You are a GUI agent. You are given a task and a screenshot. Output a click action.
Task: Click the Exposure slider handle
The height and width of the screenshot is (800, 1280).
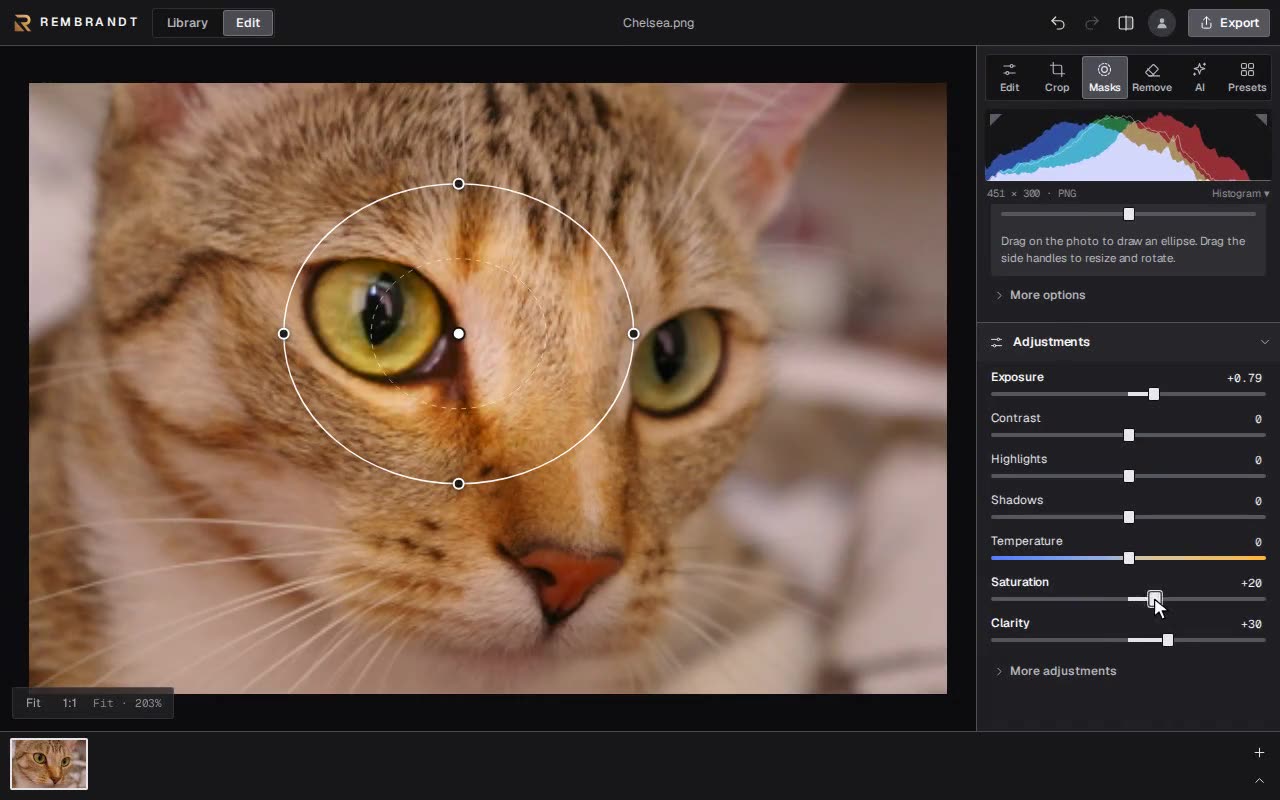pos(1154,394)
